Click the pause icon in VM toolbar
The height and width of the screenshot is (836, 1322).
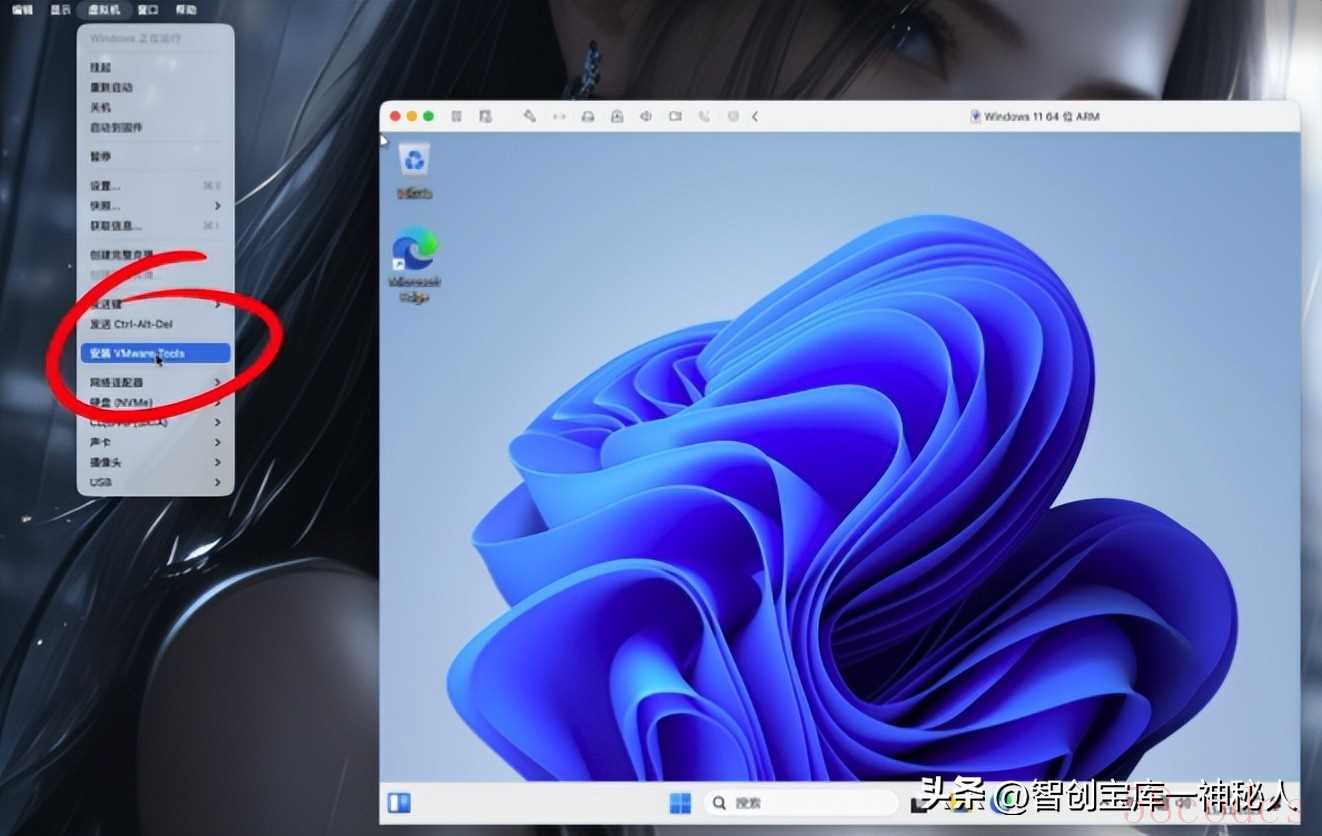point(456,117)
